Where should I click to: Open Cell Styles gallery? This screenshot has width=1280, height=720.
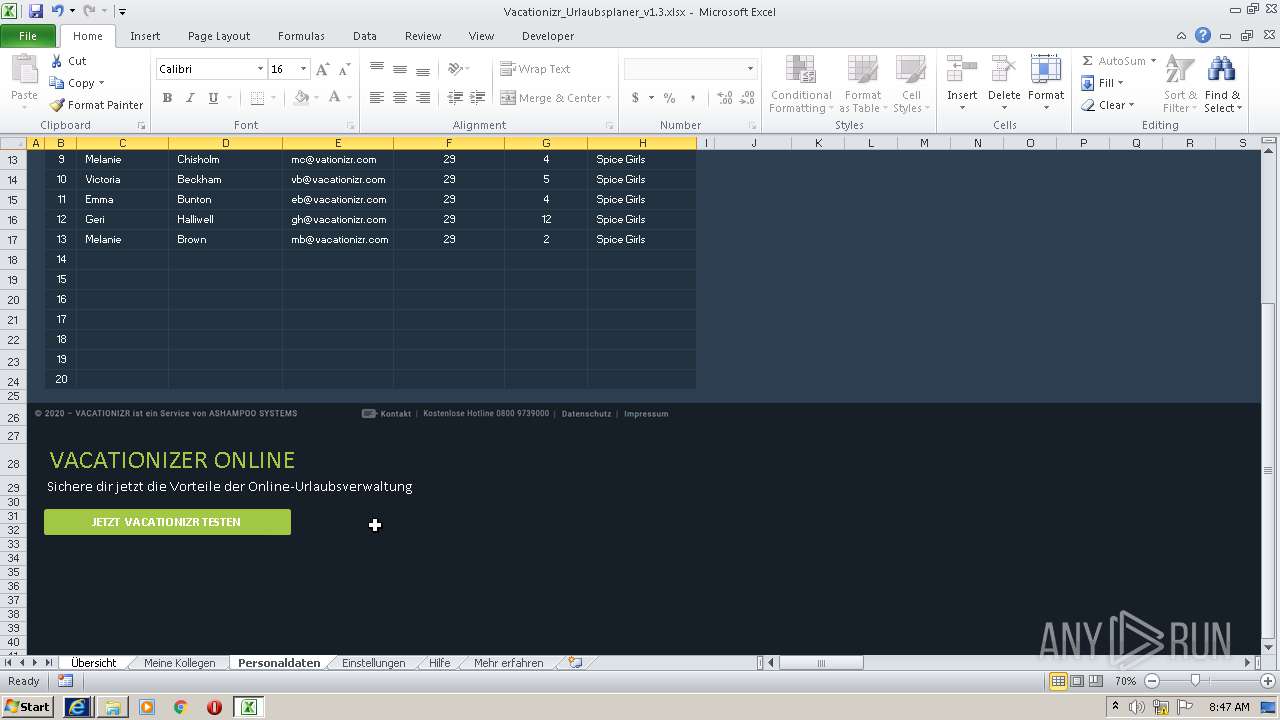(910, 85)
